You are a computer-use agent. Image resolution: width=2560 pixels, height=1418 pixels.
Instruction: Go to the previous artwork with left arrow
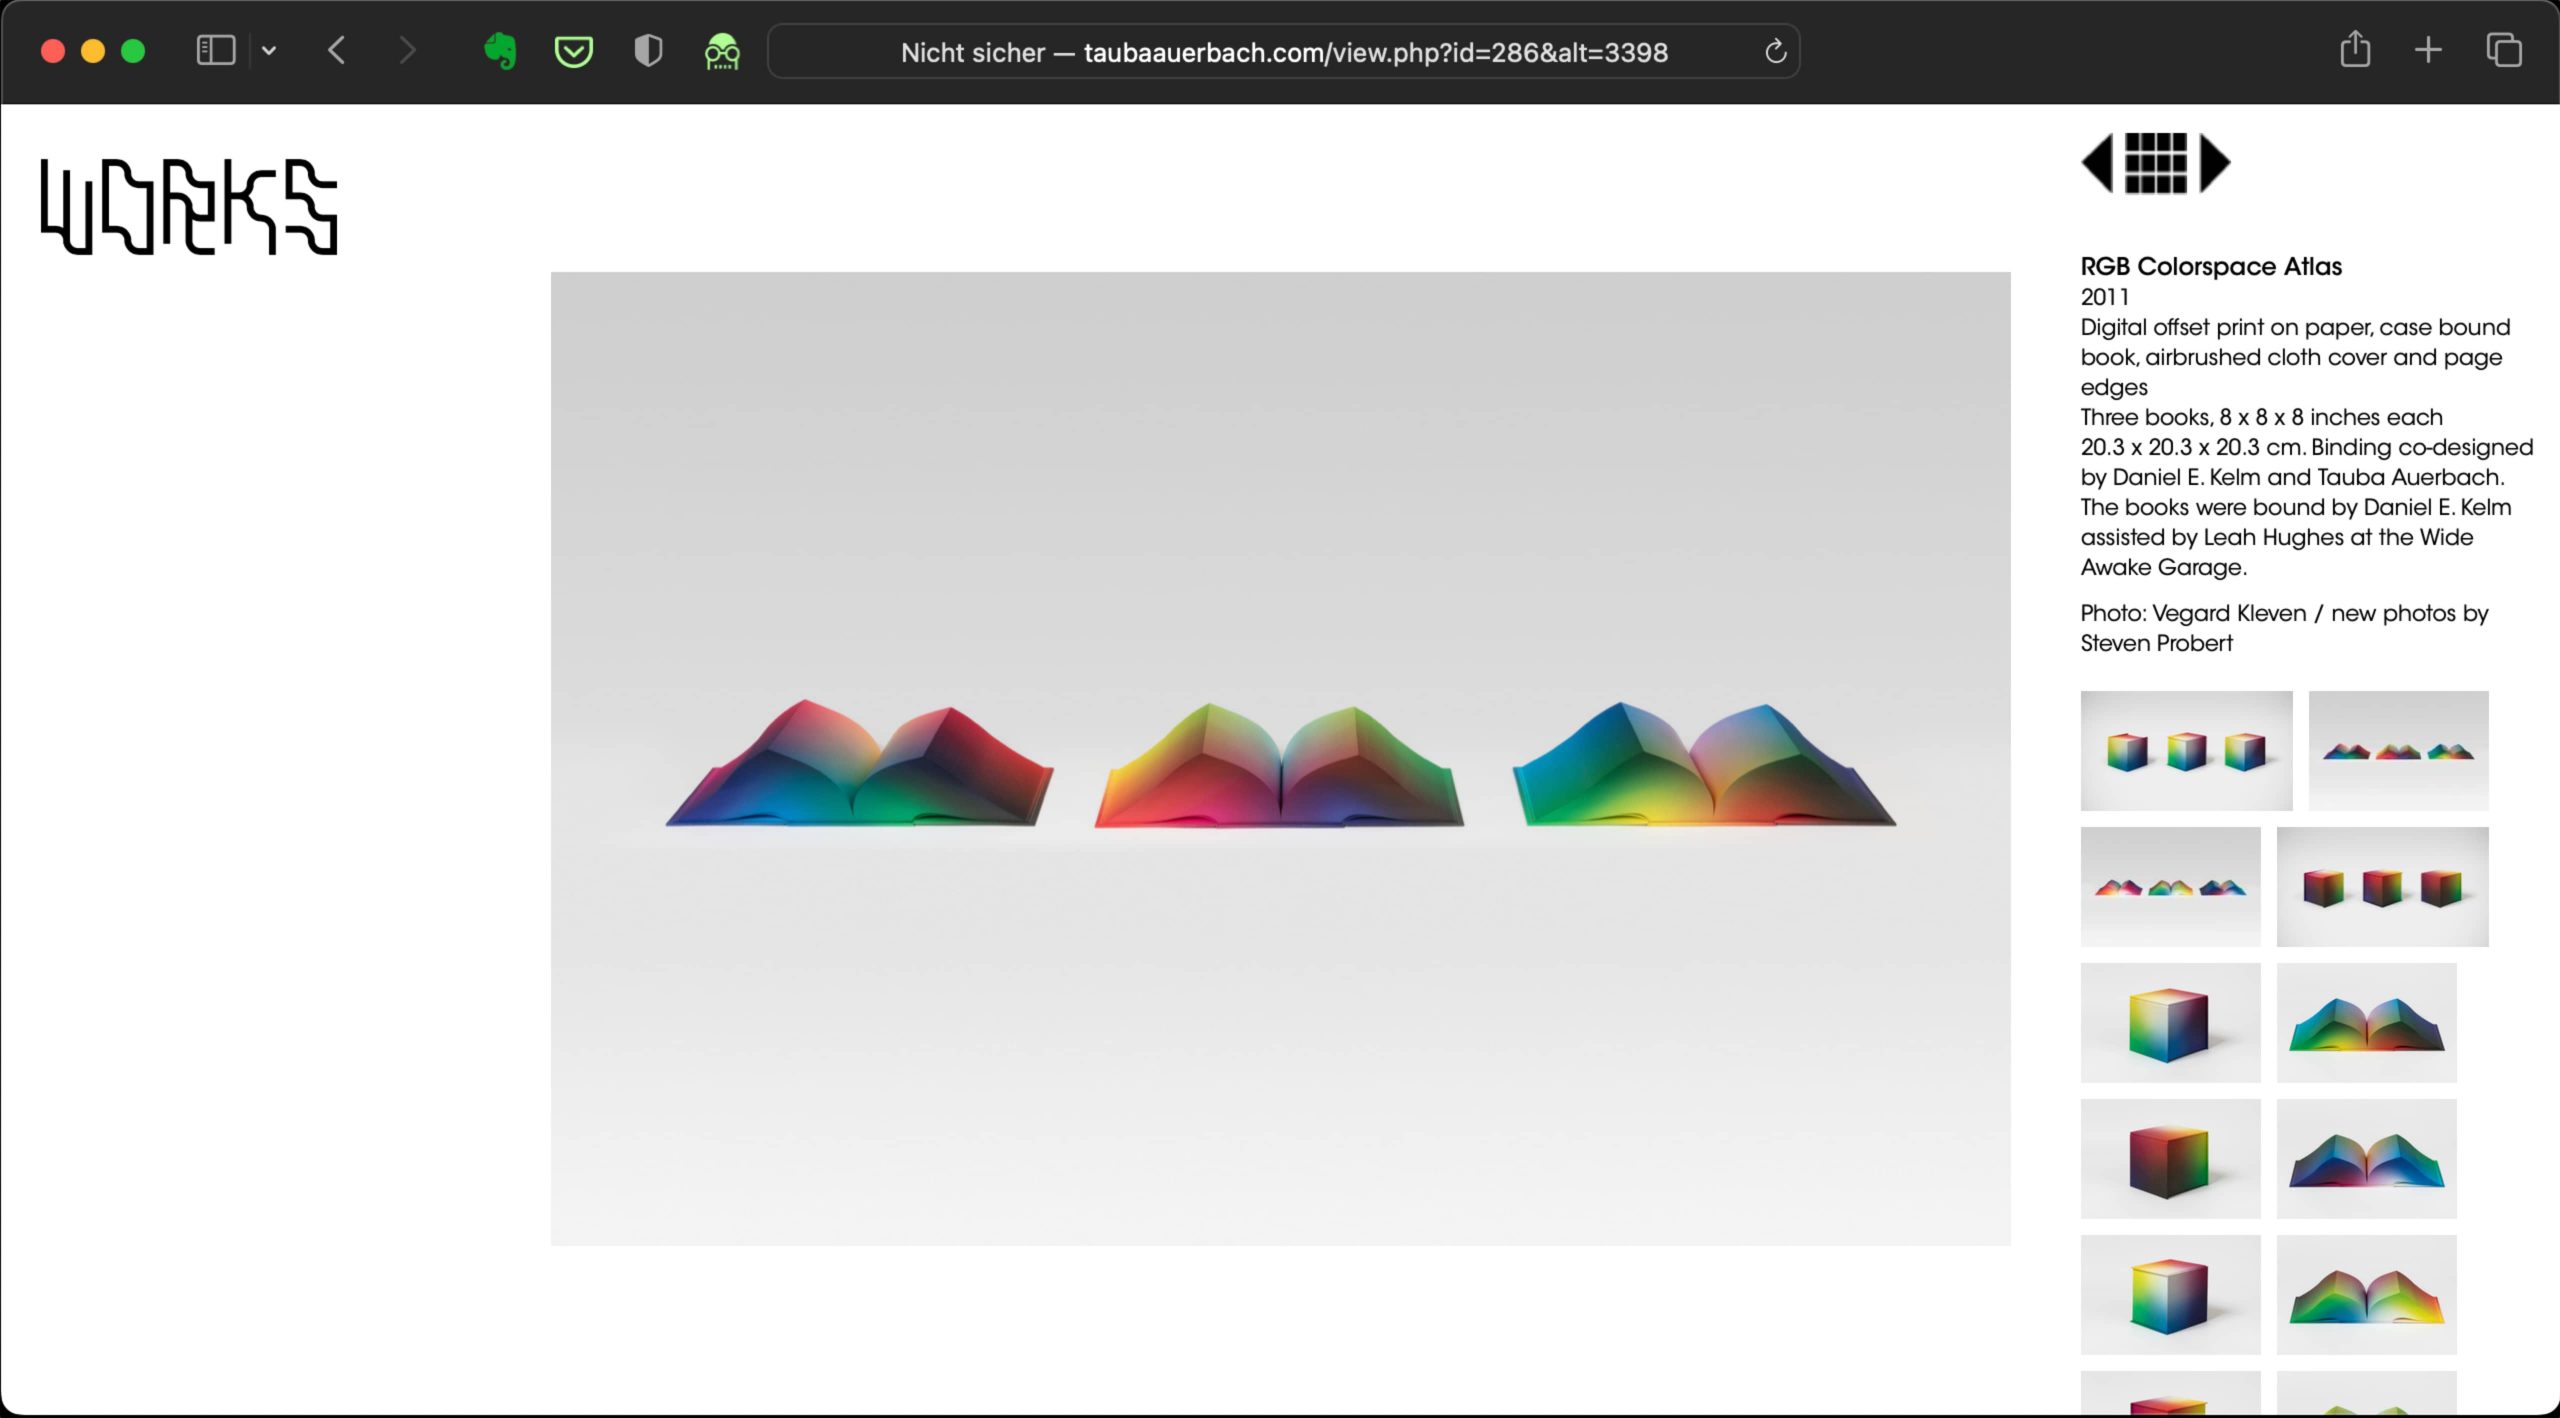point(2097,163)
